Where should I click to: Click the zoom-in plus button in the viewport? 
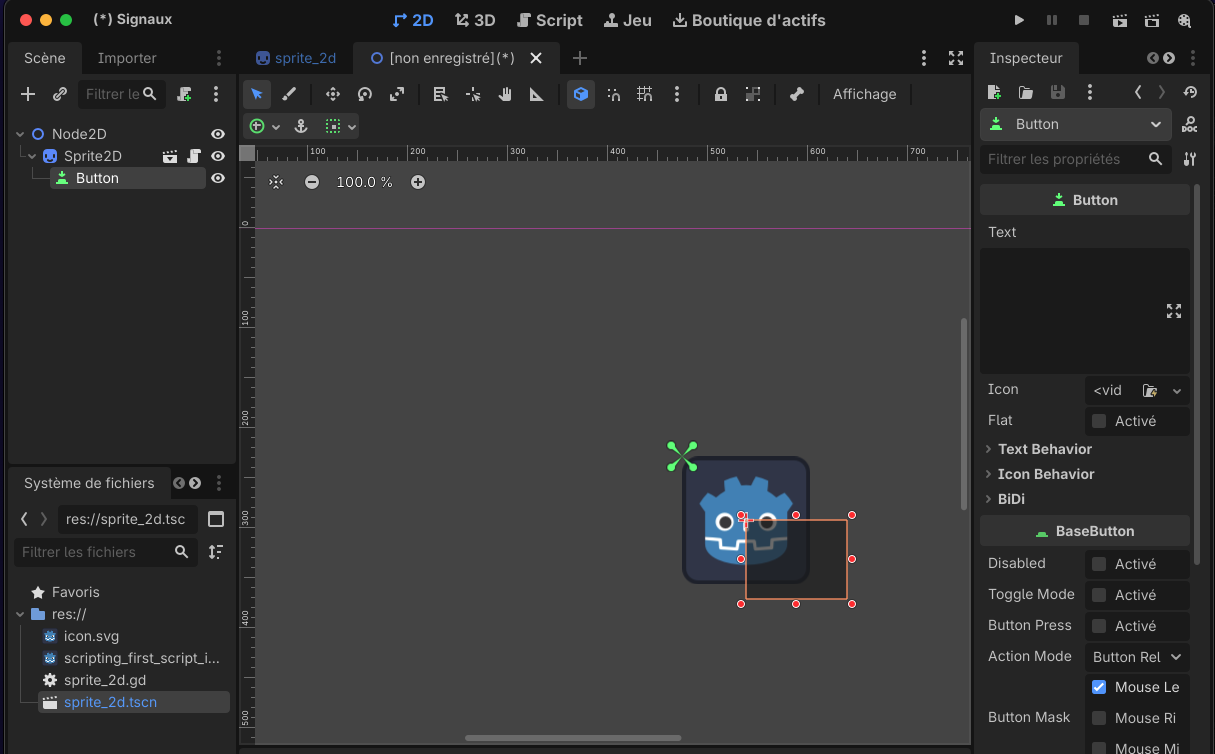418,182
